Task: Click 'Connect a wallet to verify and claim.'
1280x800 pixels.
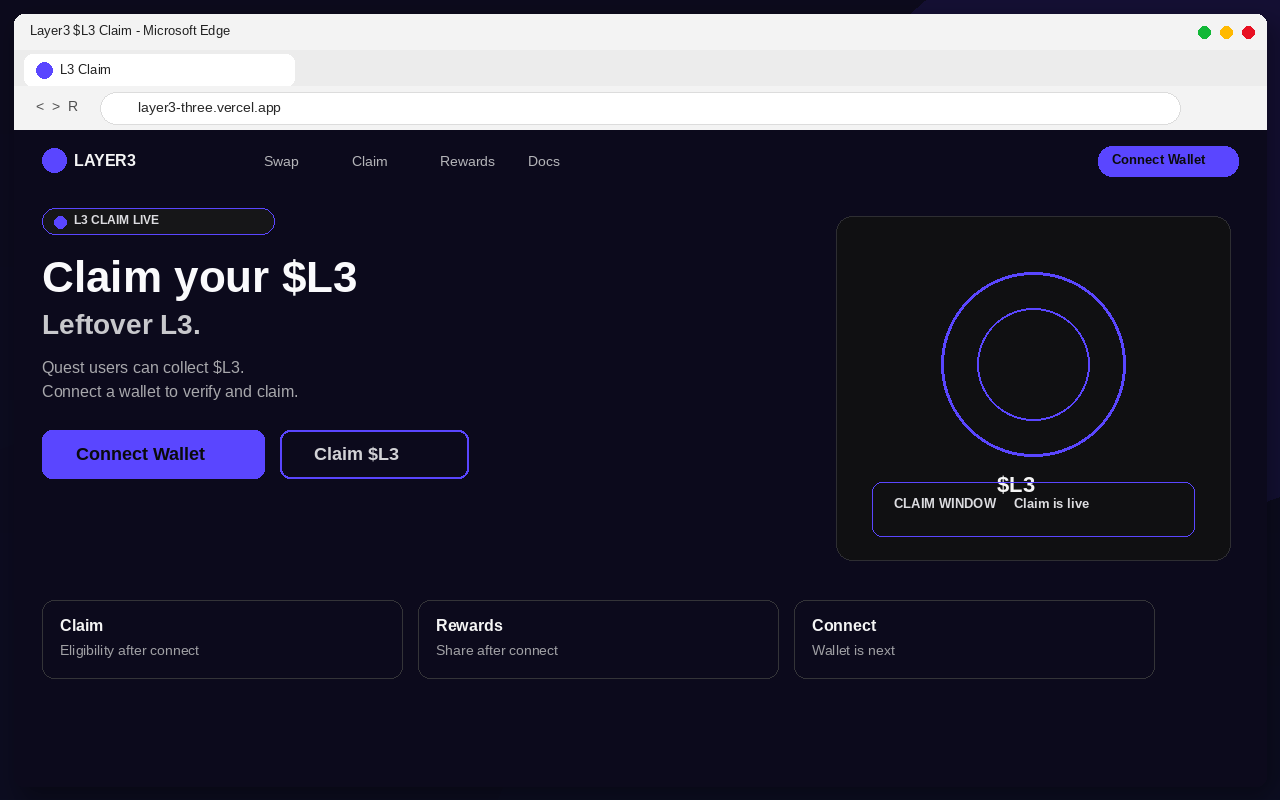Action: pos(170,392)
